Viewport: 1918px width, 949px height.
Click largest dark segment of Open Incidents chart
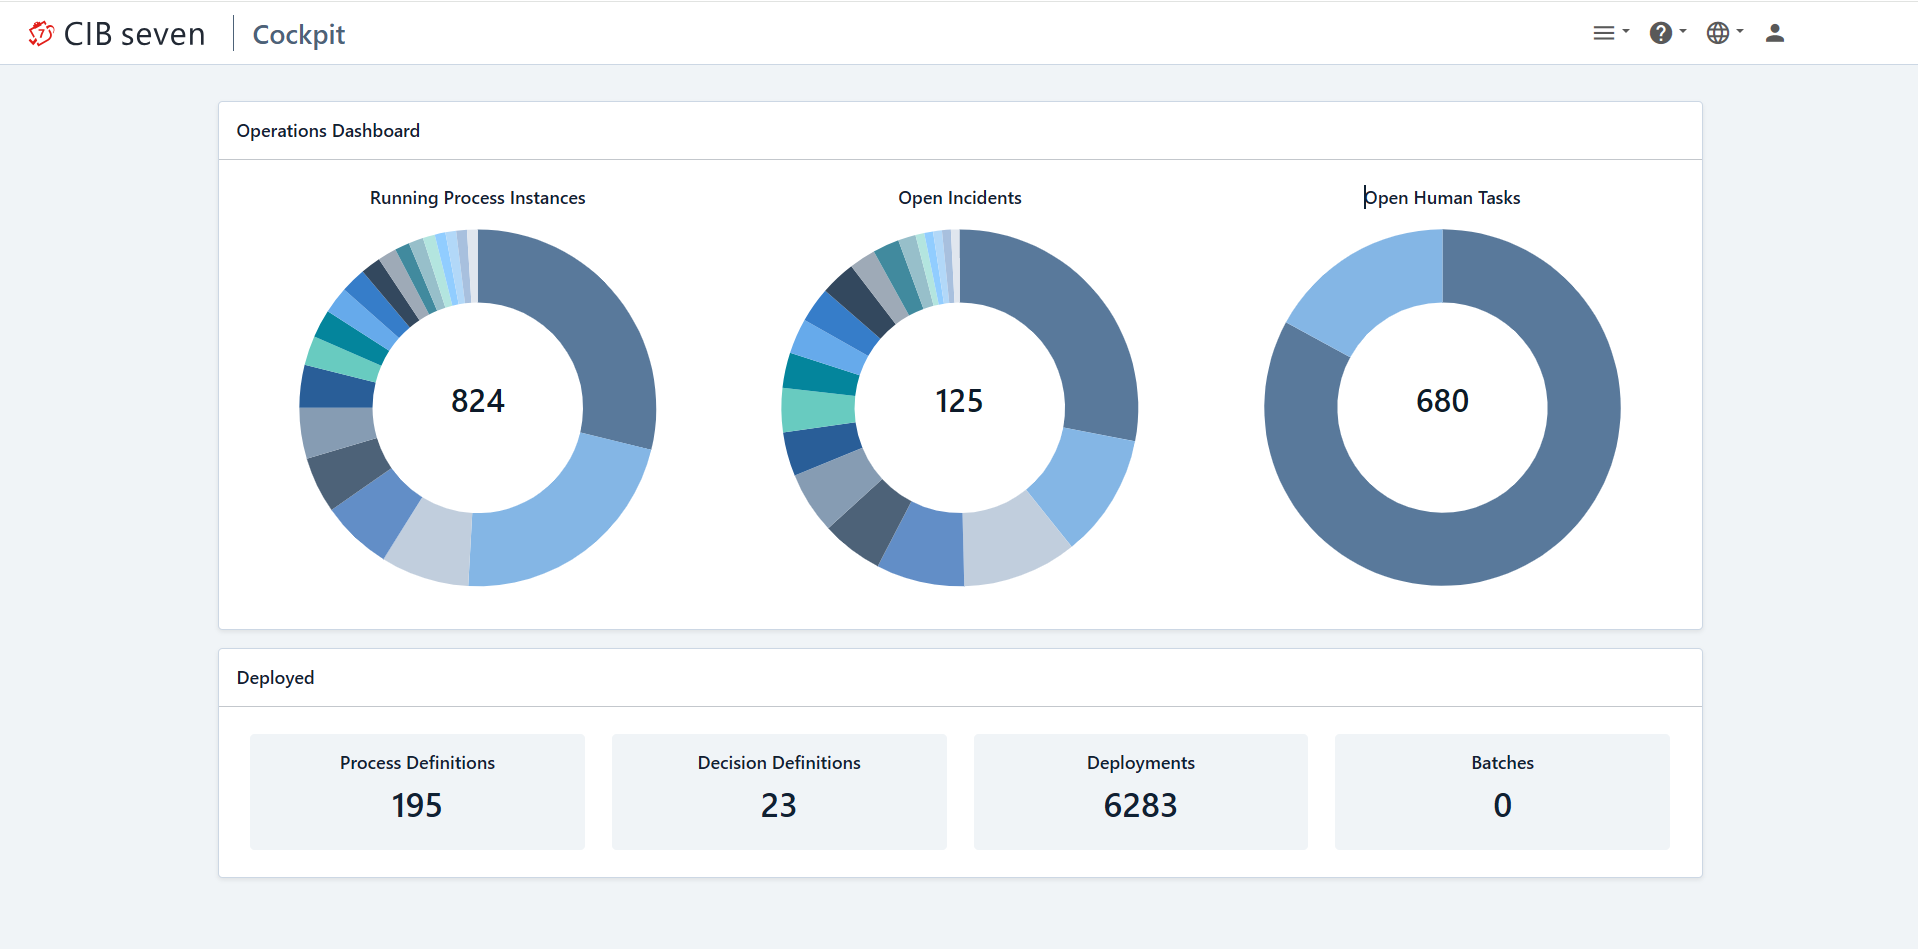tap(1068, 325)
